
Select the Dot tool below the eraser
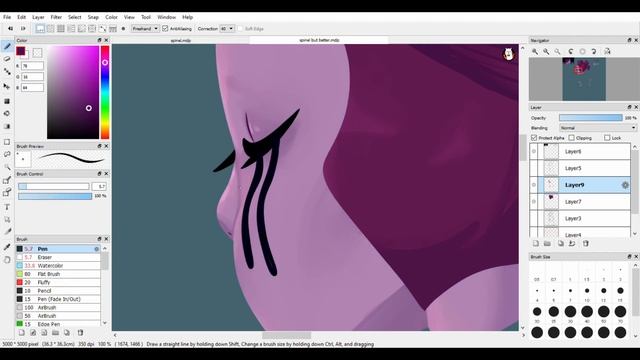pyautogui.click(x=7, y=72)
